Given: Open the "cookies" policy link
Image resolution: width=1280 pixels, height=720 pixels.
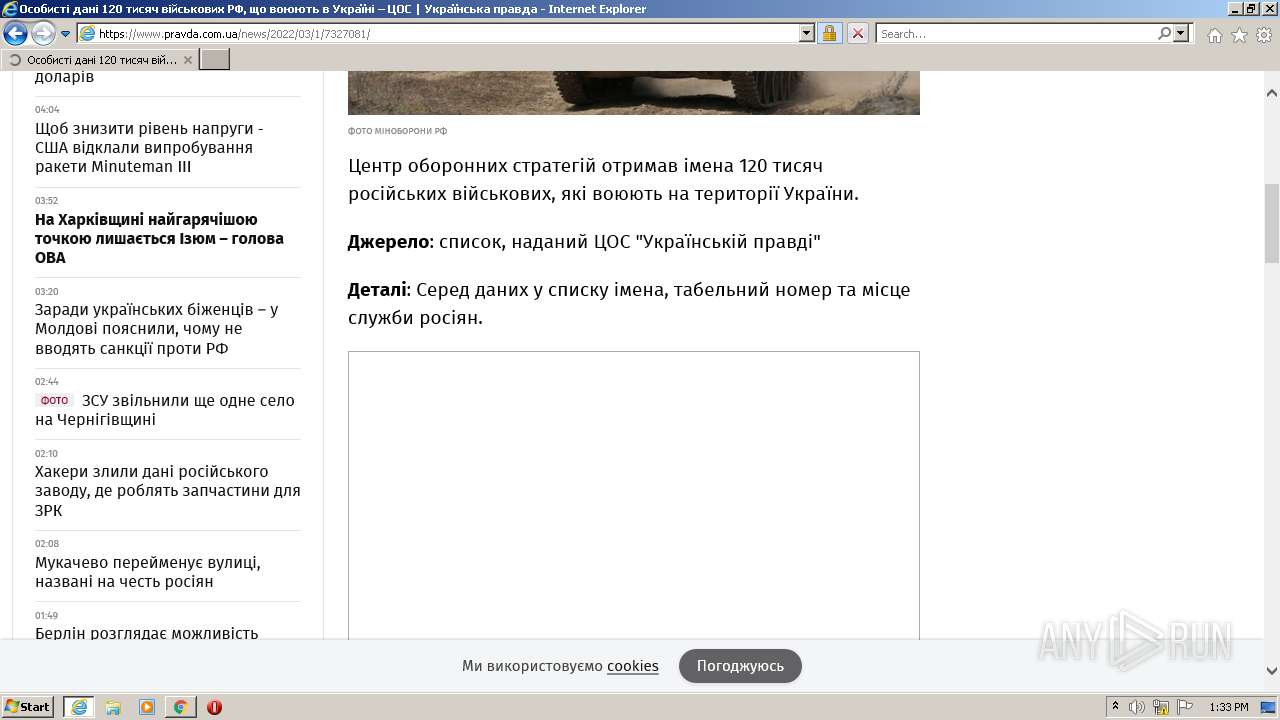Looking at the screenshot, I should click(632, 666).
